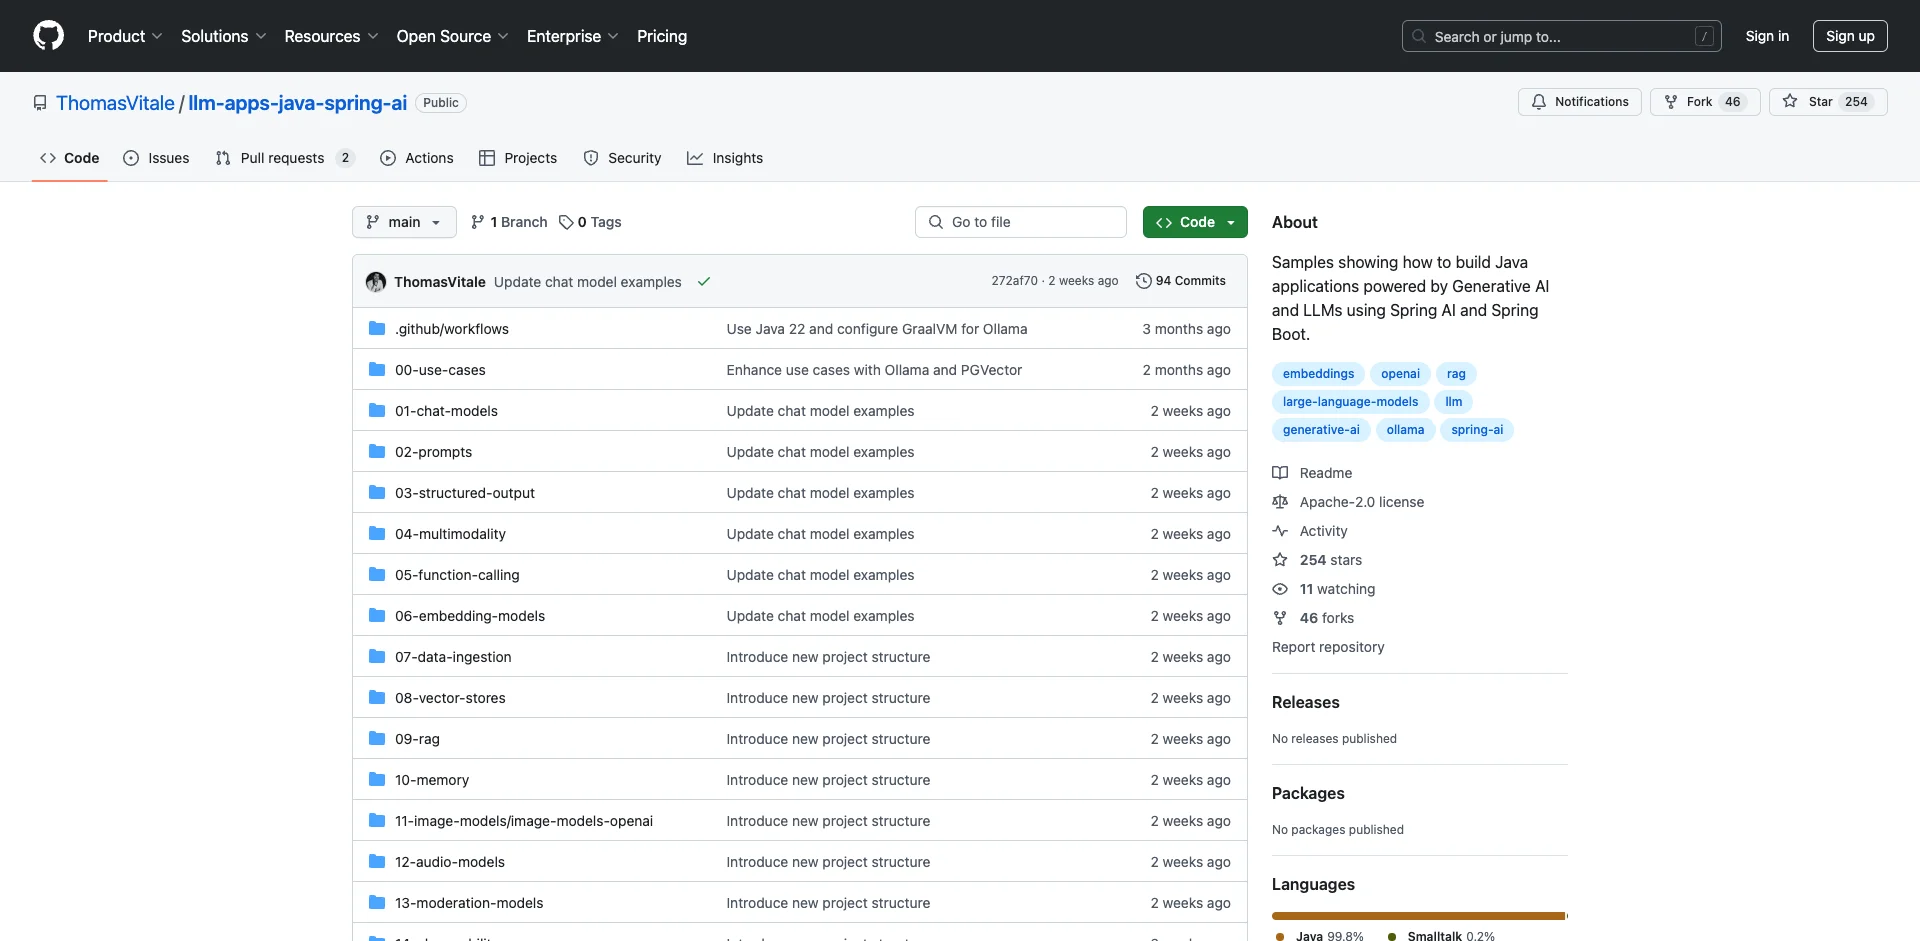This screenshot has width=1920, height=941.
Task: Click the Smalltalk language legend dot
Action: pyautogui.click(x=1392, y=936)
